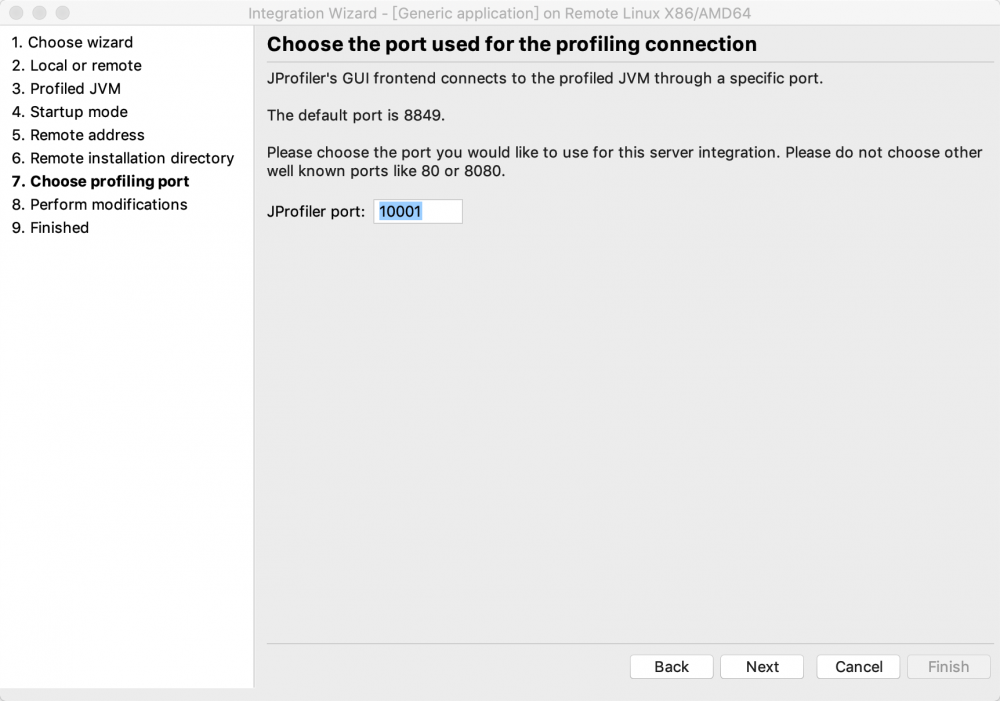Screen dimensions: 1000x701
Task: Click the disabled Finish button
Action: 948,667
